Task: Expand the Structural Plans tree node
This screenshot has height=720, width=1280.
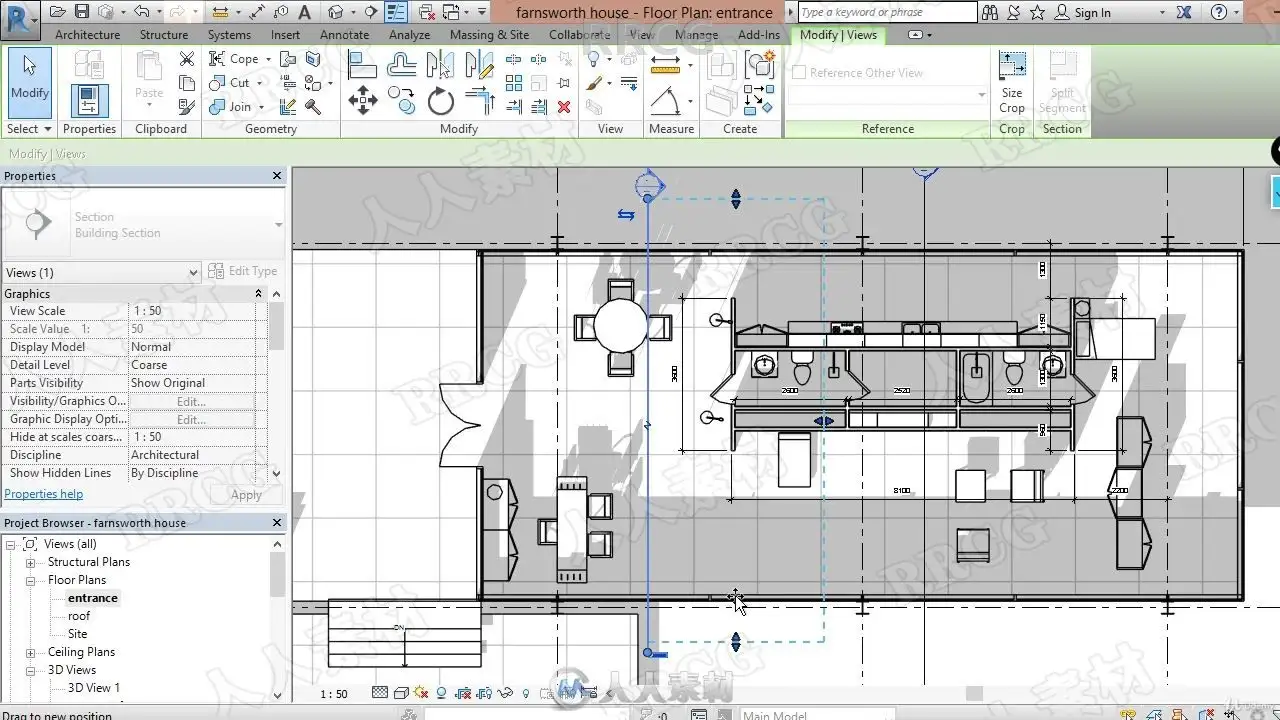Action: 31,562
